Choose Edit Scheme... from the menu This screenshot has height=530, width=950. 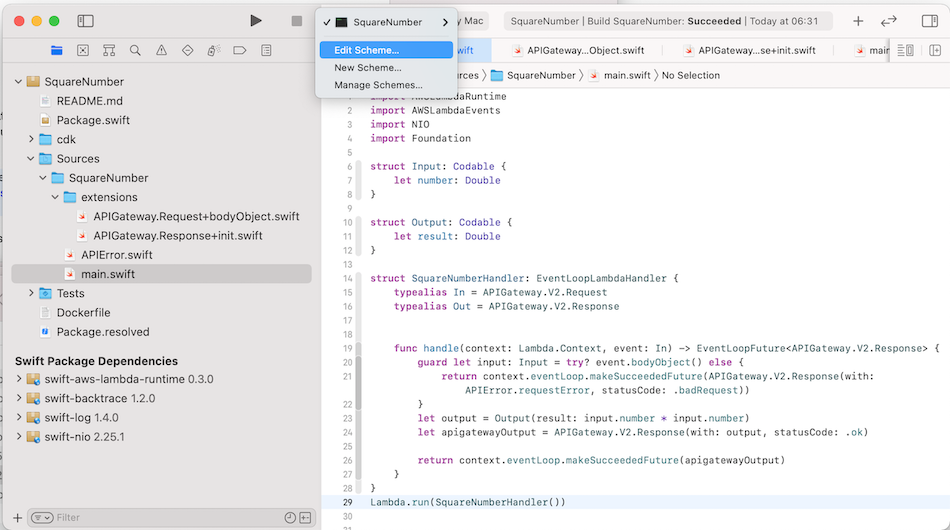coord(386,50)
